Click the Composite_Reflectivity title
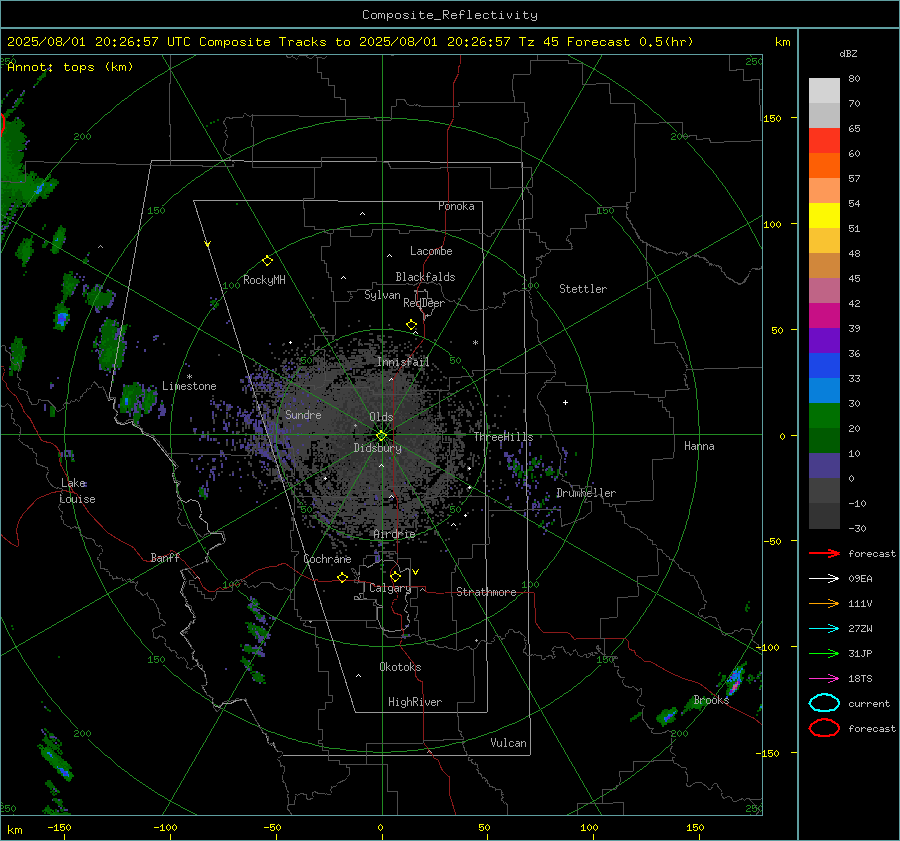Viewport: 900px width, 841px height. coord(450,15)
